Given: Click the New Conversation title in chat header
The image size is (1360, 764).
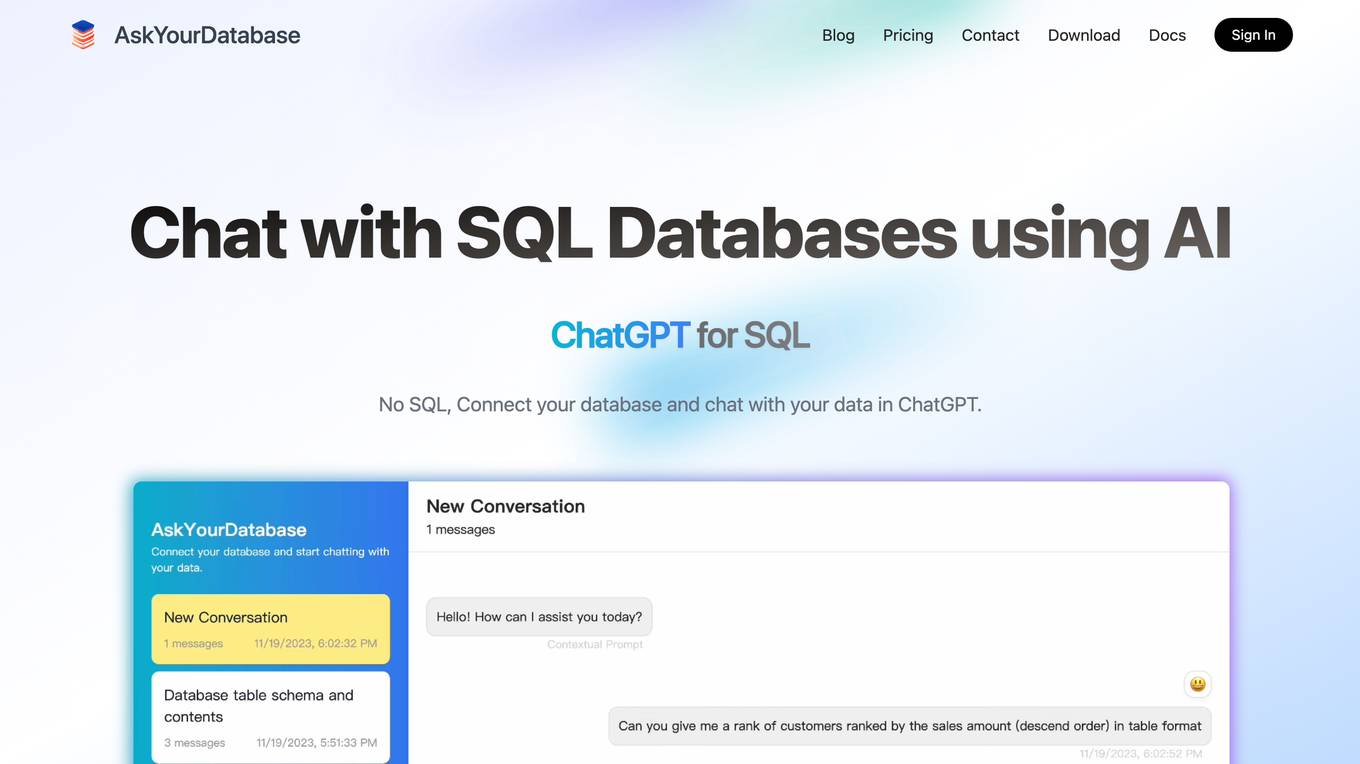Looking at the screenshot, I should tap(506, 506).
